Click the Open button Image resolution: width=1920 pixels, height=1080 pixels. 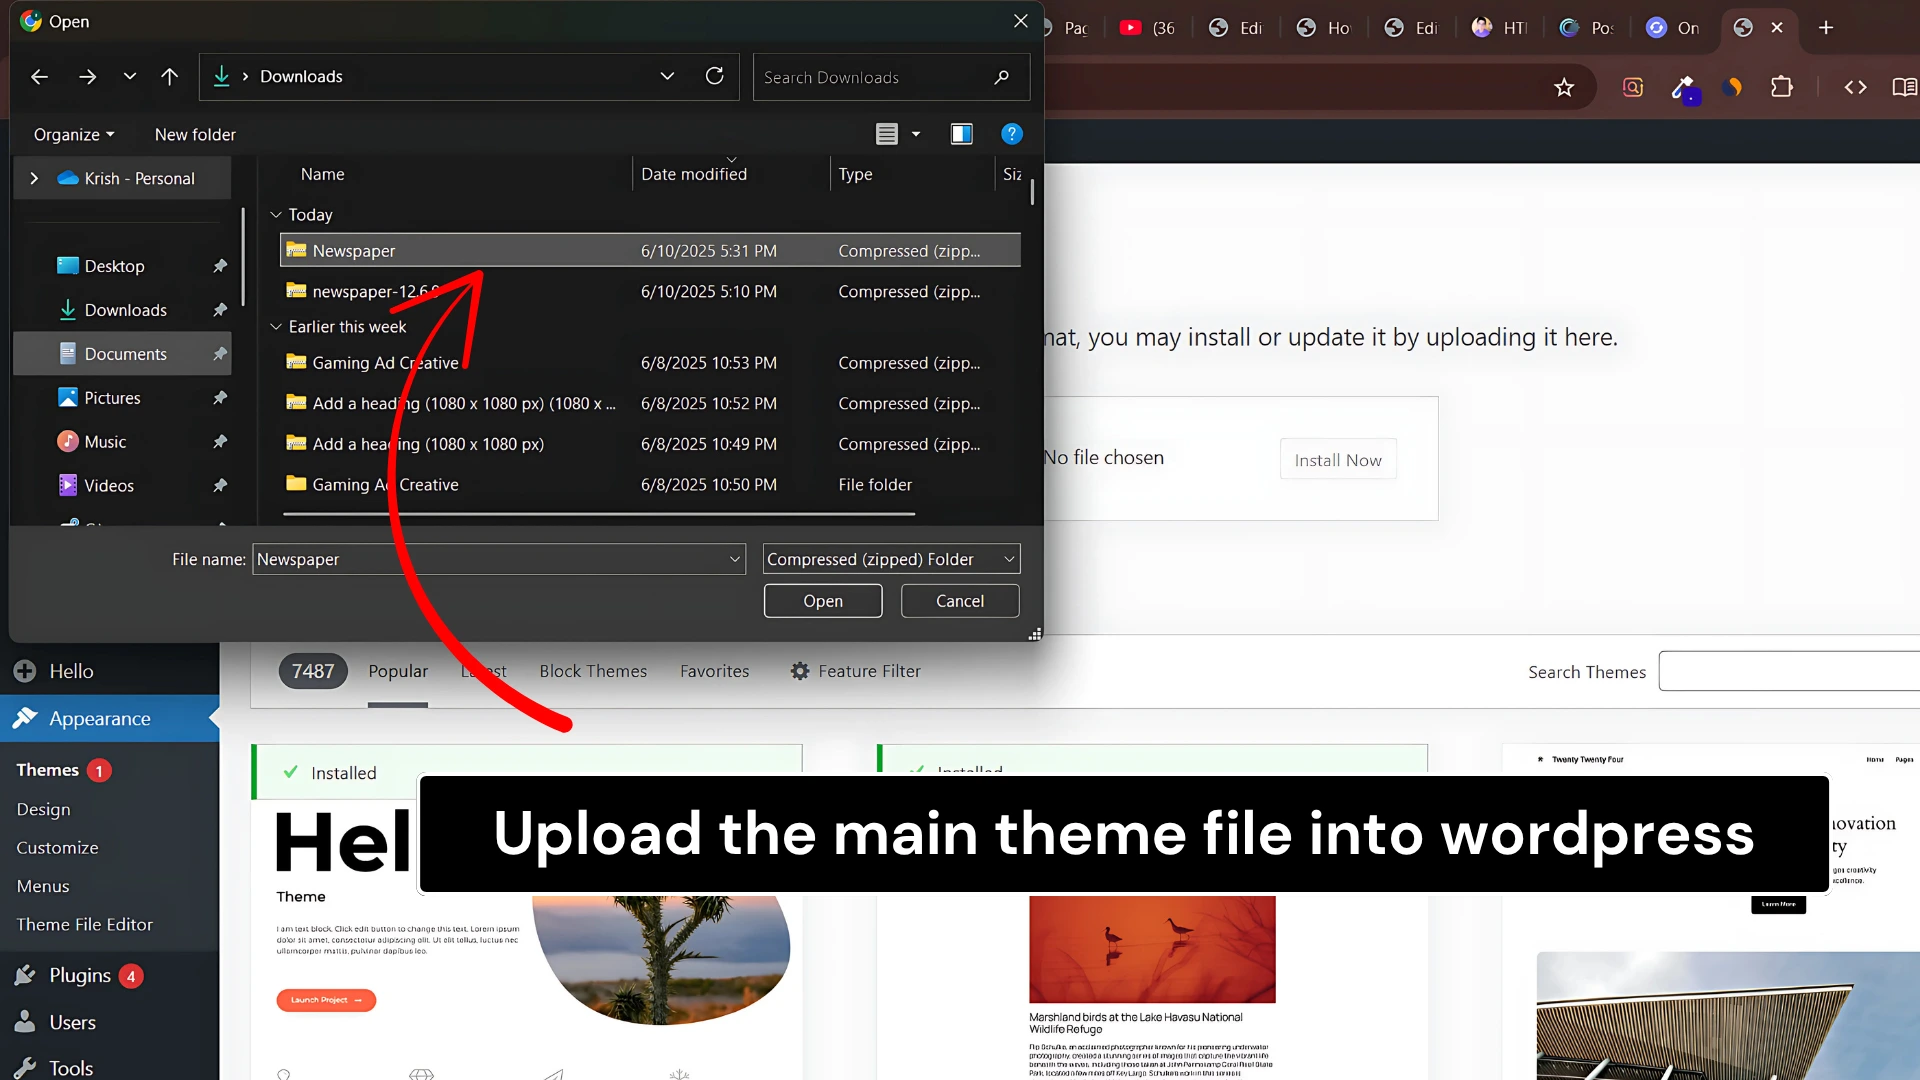tap(822, 601)
